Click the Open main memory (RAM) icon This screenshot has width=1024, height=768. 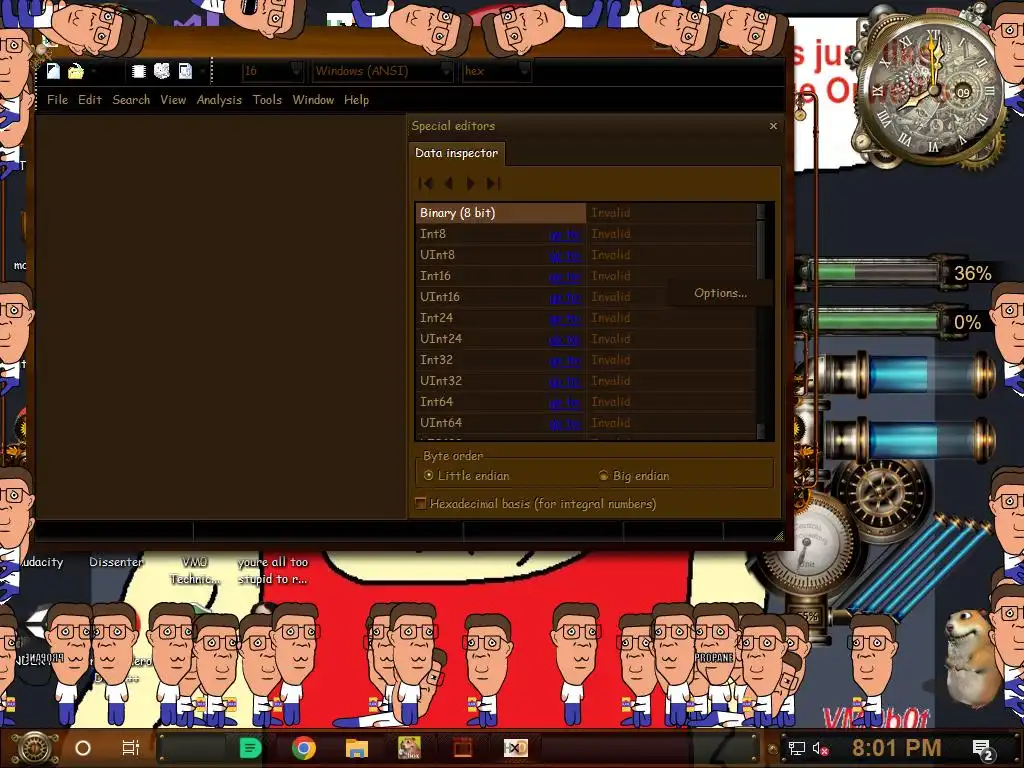tap(138, 71)
